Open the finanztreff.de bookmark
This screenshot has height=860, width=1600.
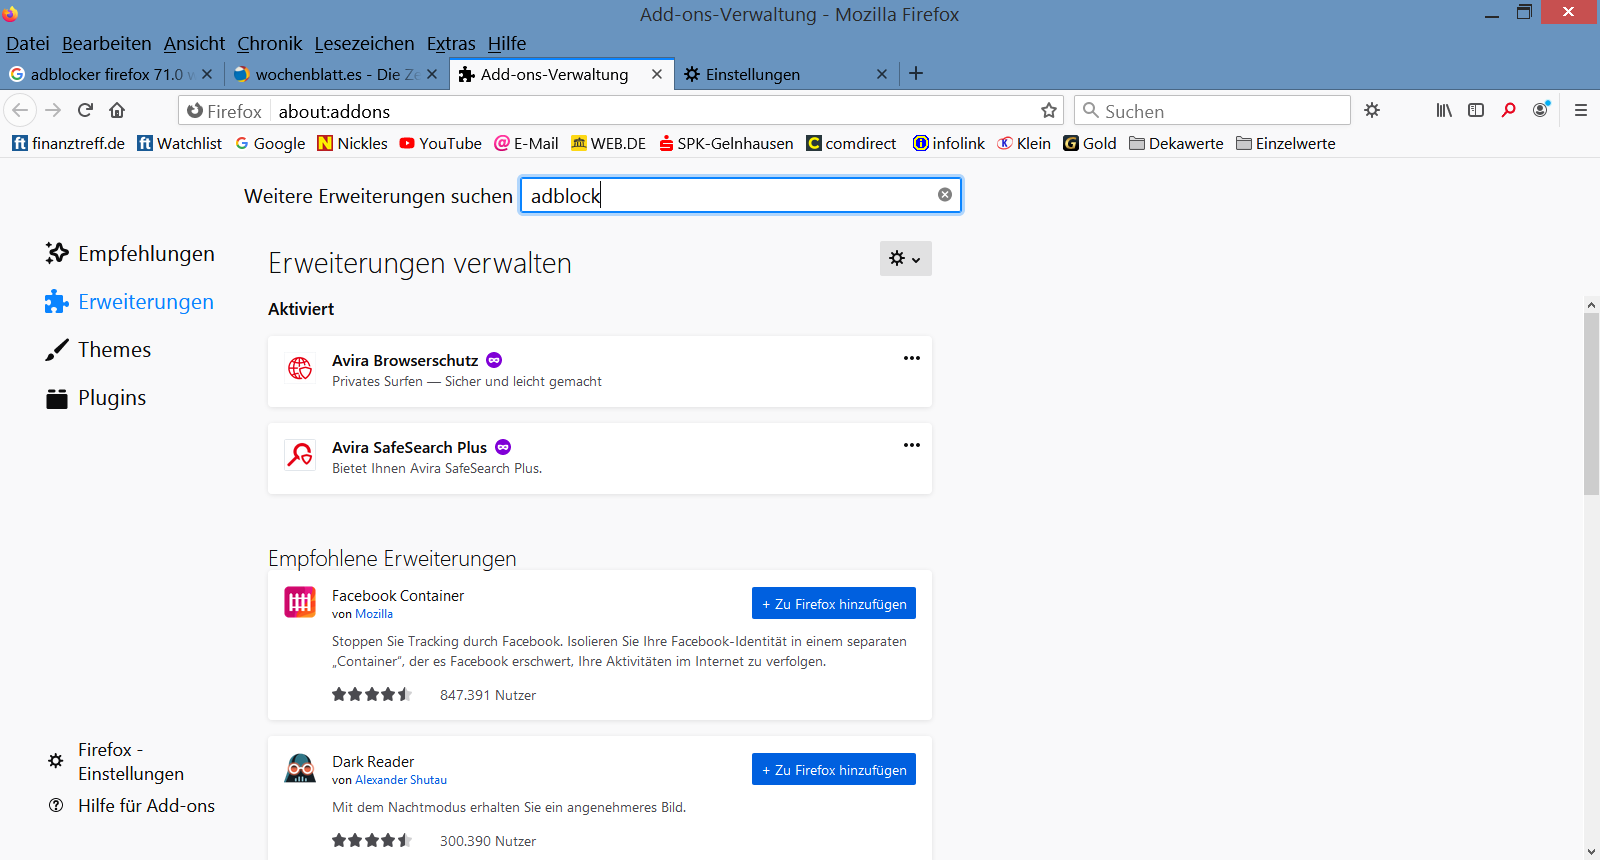(x=69, y=143)
